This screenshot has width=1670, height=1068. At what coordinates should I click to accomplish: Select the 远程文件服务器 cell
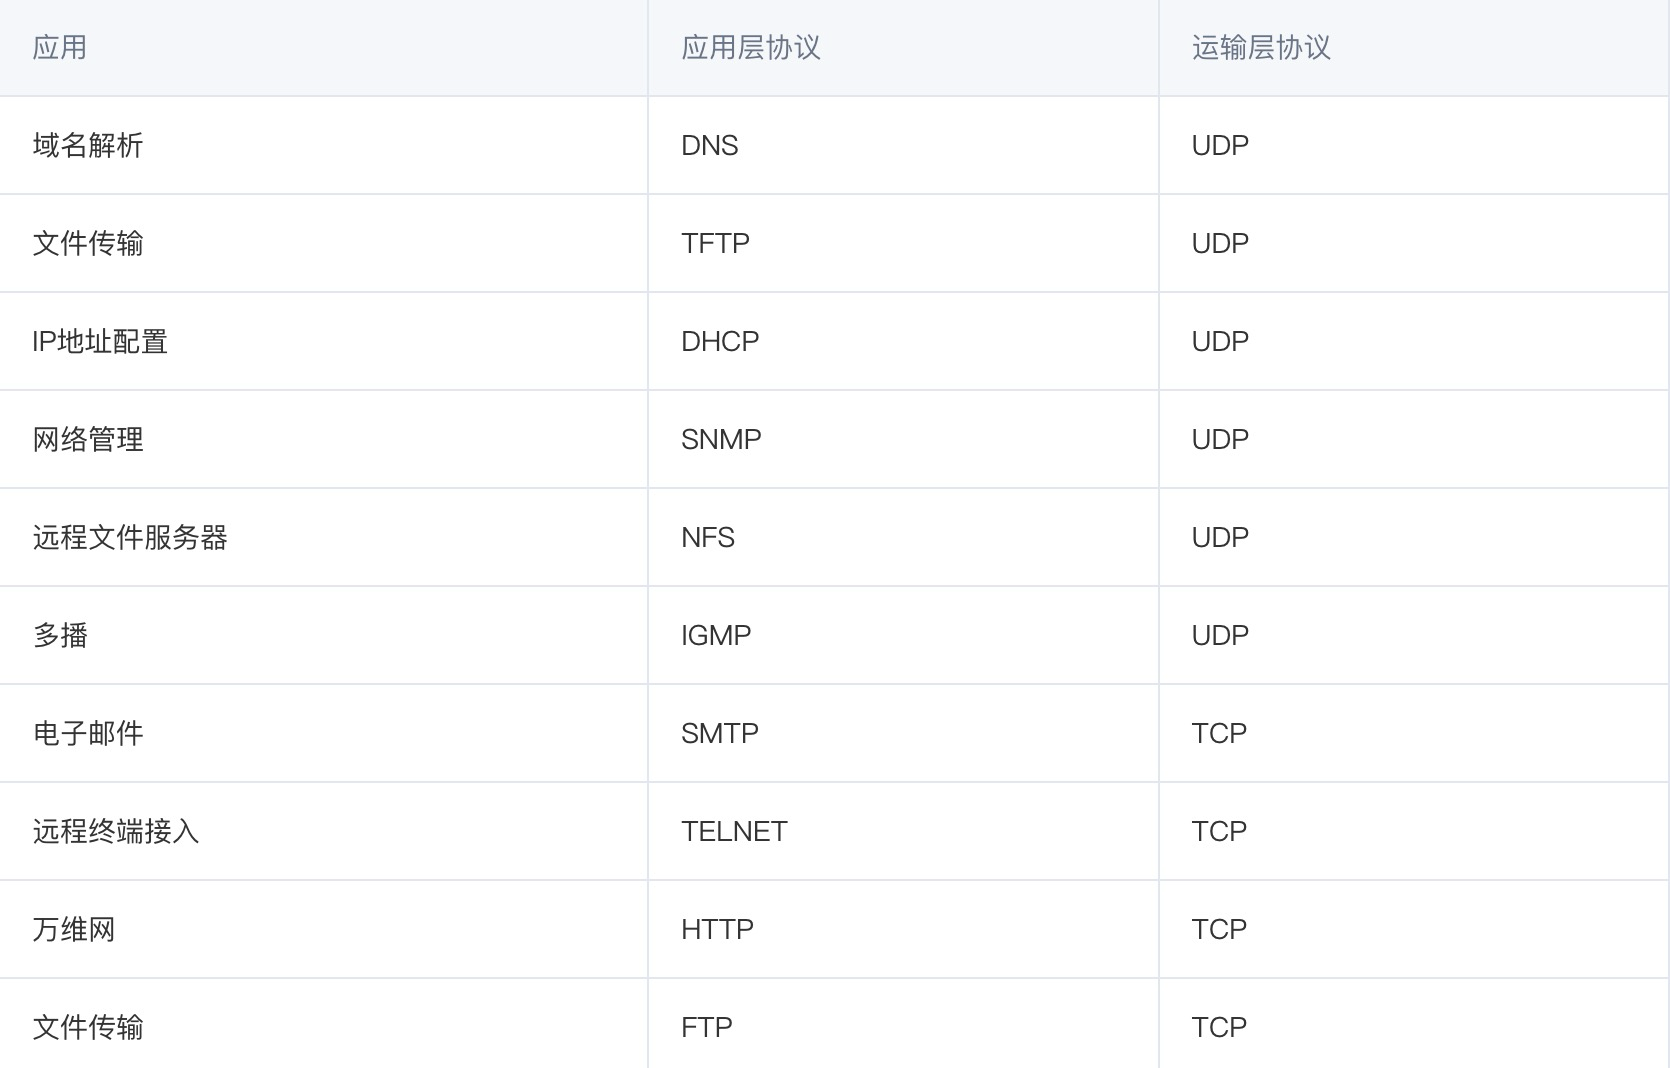coord(323,538)
